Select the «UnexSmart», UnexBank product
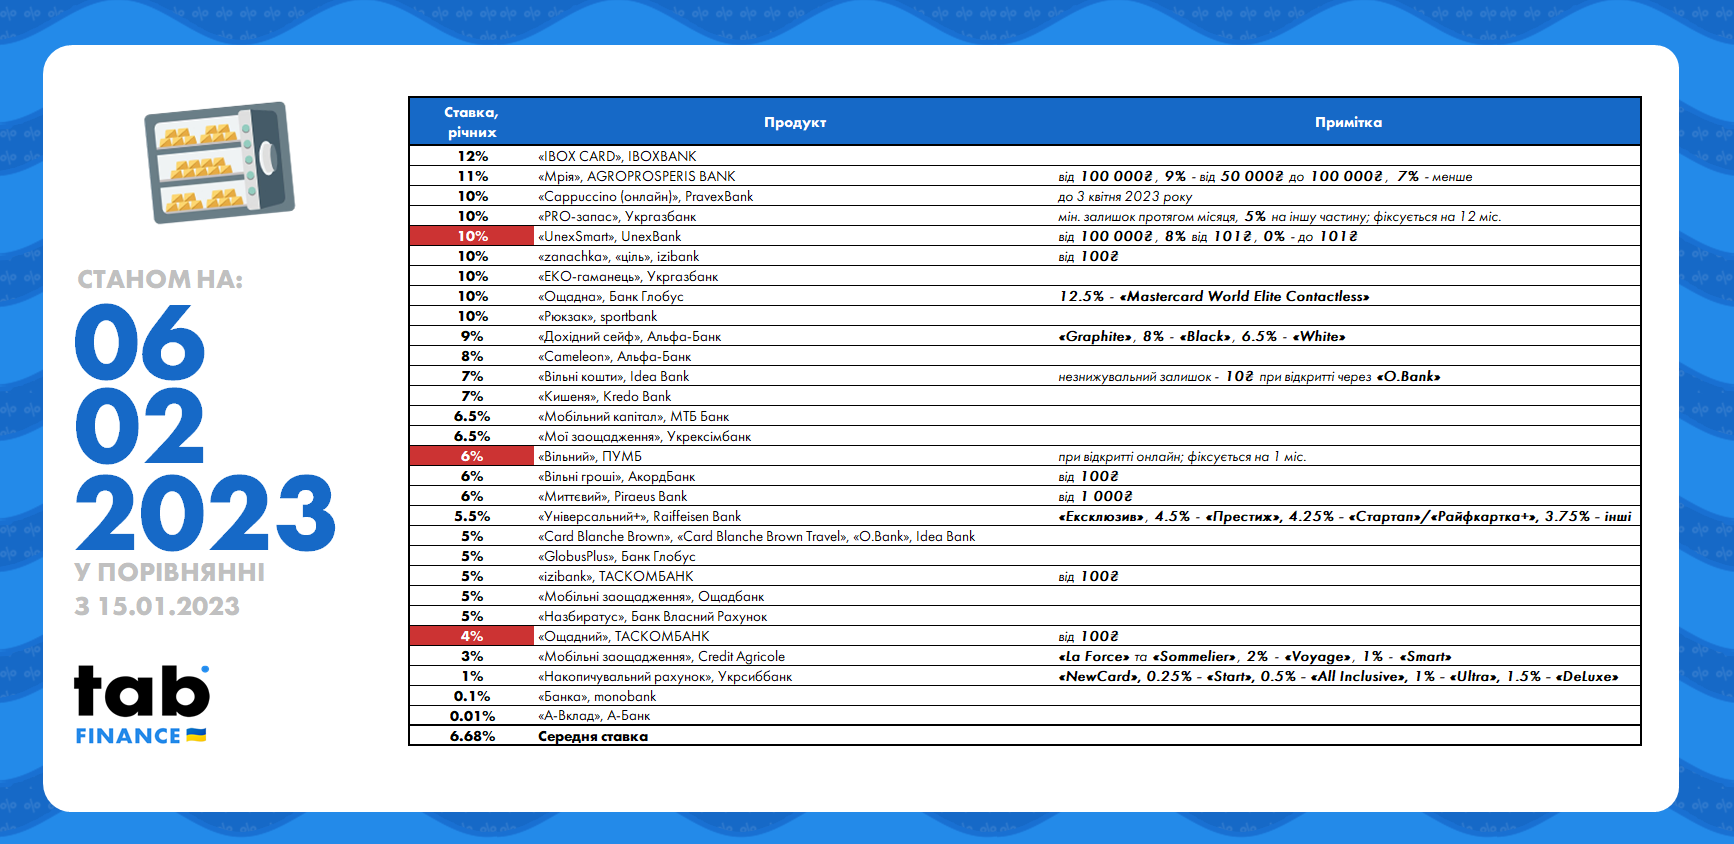The height and width of the screenshot is (844, 1734). (x=610, y=236)
